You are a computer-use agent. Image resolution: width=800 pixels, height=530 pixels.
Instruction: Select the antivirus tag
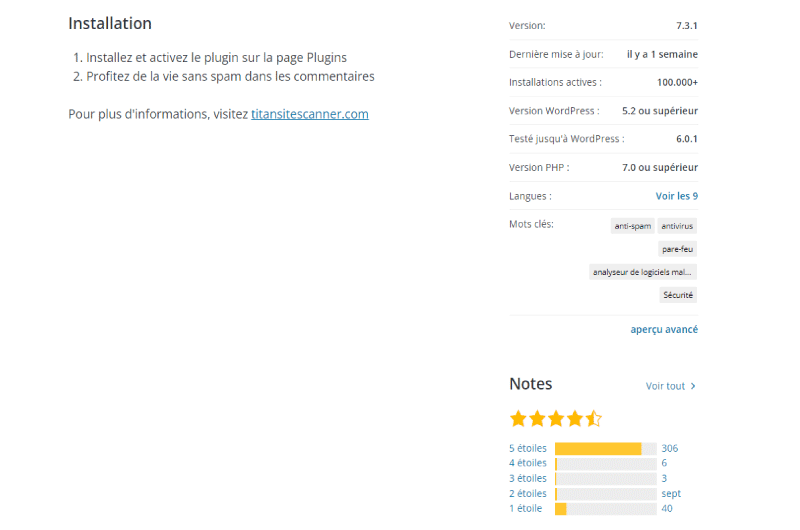coord(677,226)
